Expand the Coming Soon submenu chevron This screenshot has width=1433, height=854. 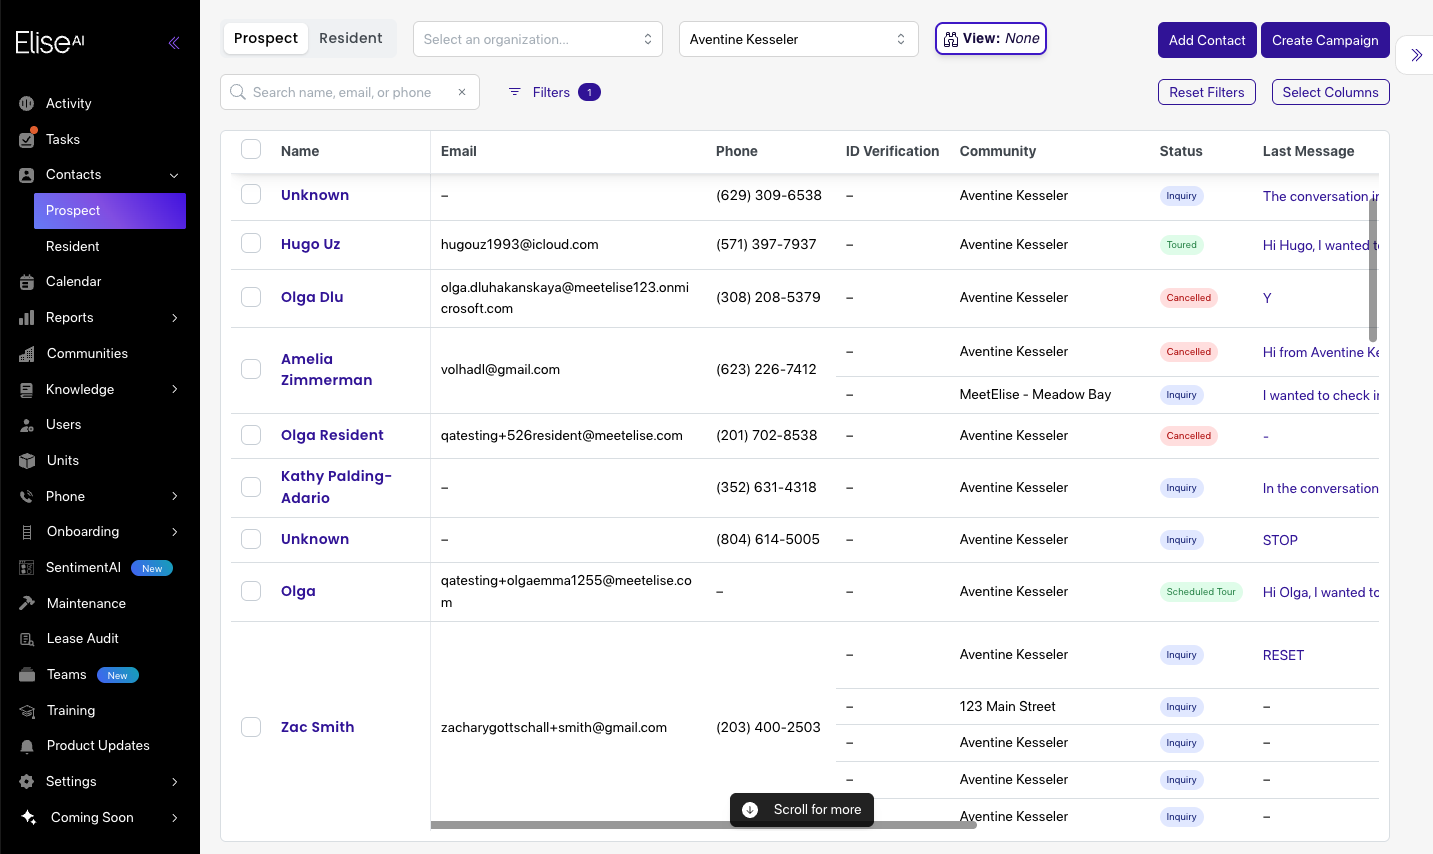click(174, 818)
